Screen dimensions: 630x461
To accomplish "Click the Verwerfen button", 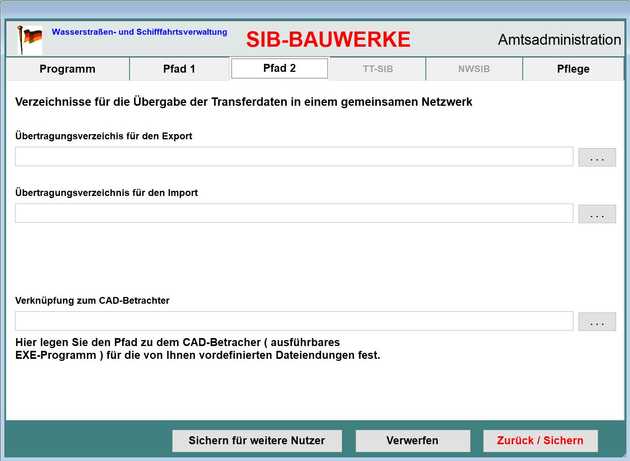I will tap(413, 441).
